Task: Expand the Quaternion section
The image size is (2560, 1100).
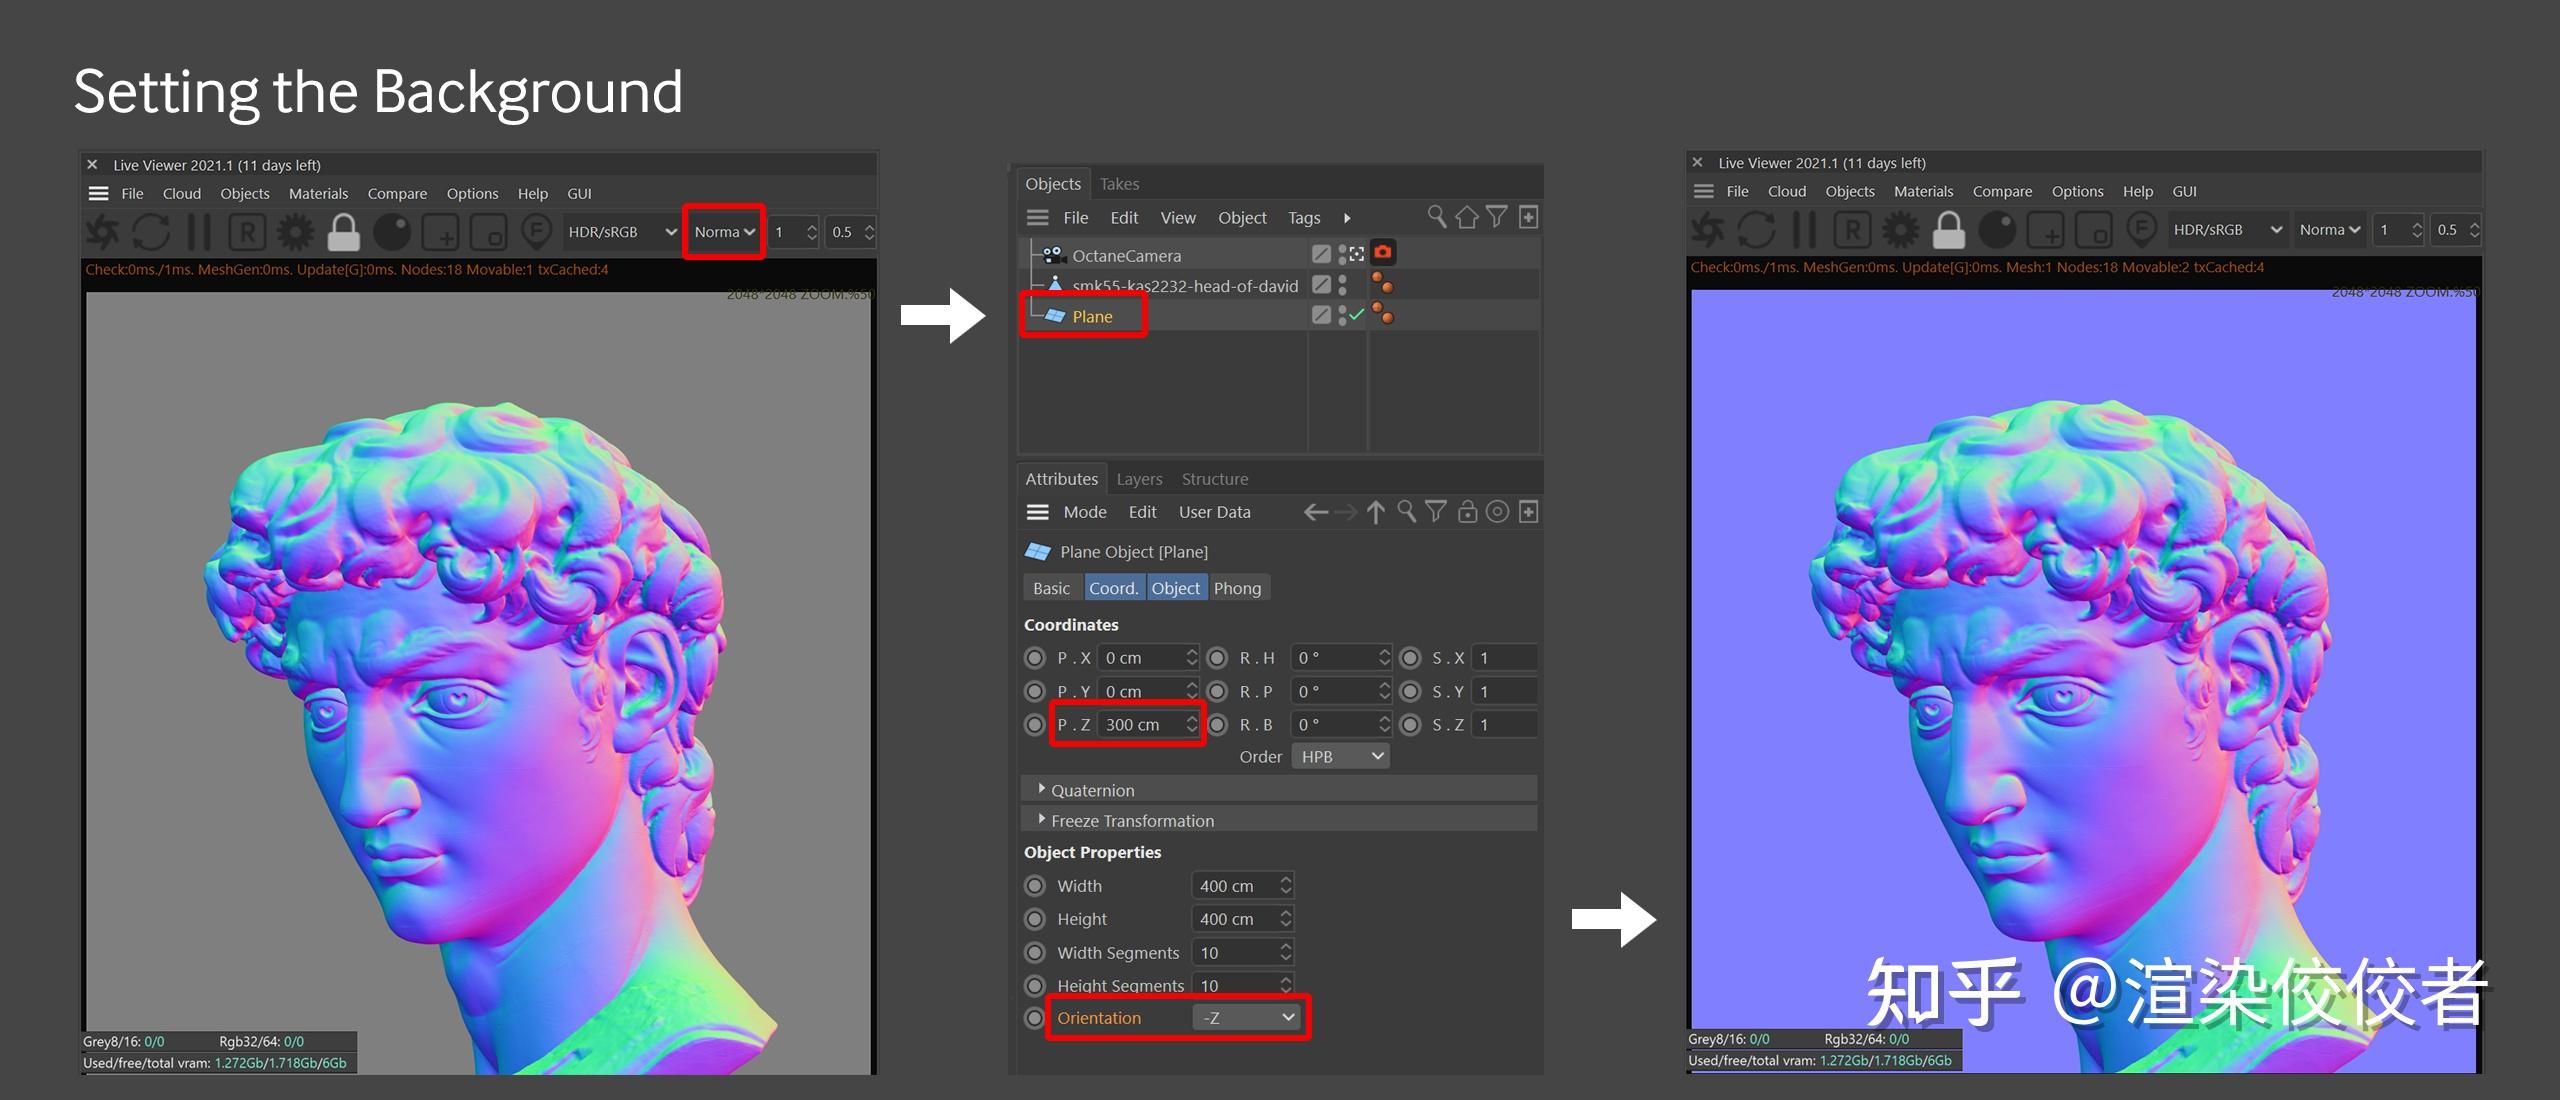Action: point(1042,790)
